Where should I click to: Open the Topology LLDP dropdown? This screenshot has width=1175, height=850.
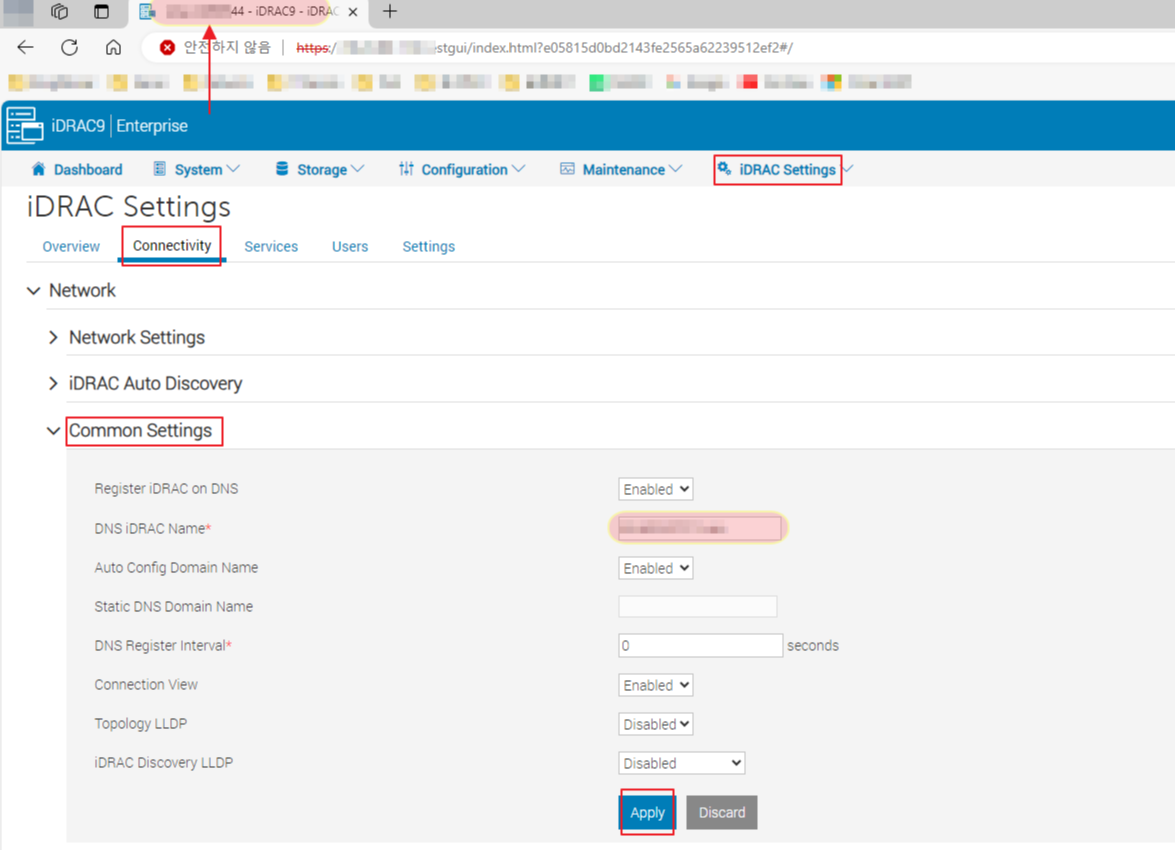tap(656, 724)
